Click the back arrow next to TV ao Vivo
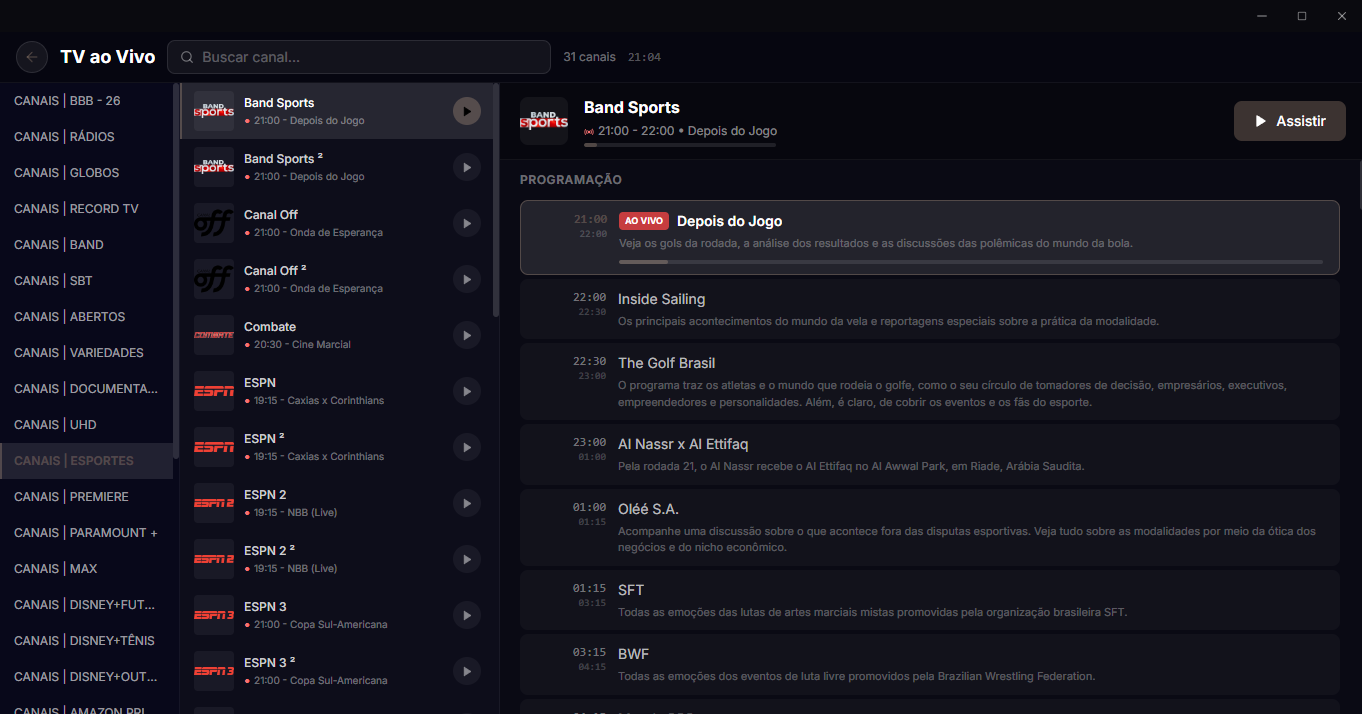The image size is (1362, 714). click(x=31, y=57)
